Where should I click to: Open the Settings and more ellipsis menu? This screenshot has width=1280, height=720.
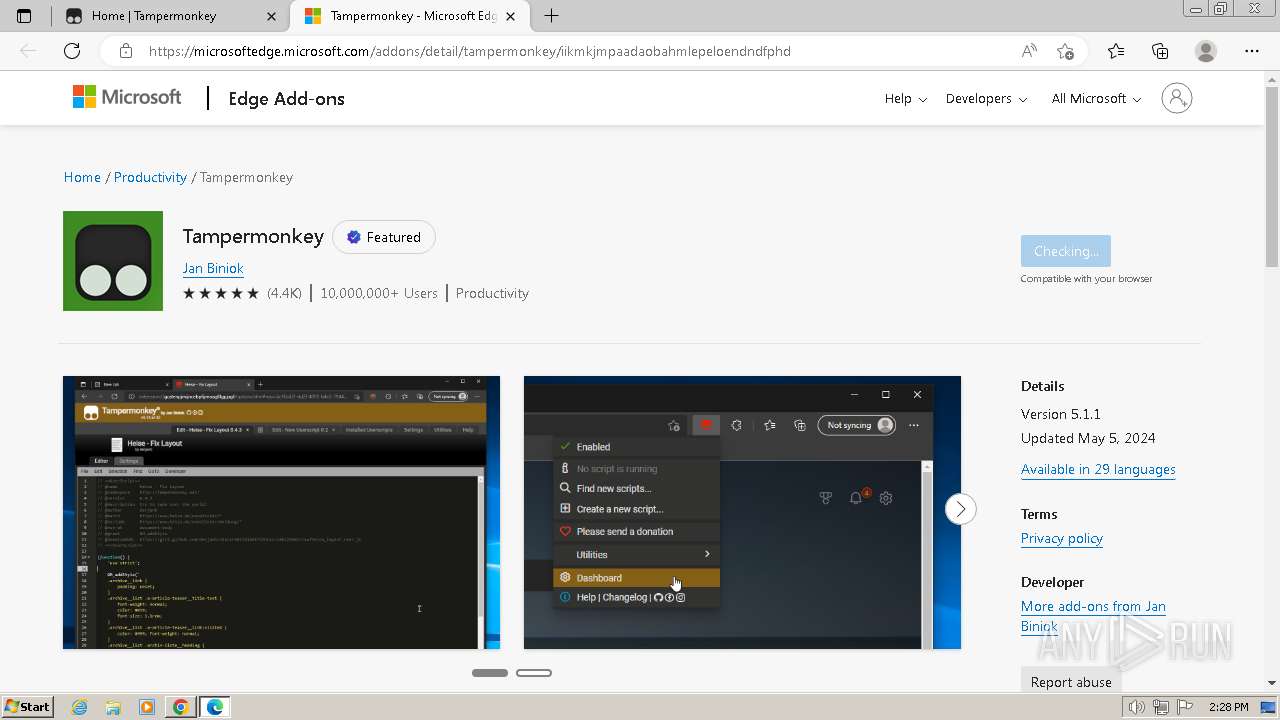[1252, 51]
